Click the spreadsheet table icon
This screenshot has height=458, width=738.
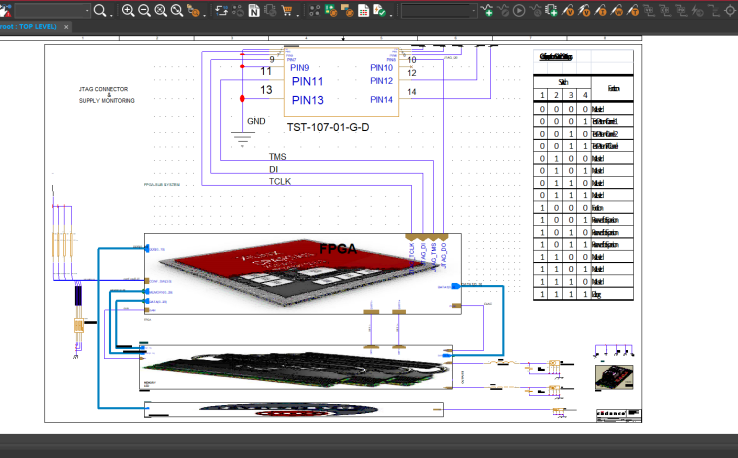click(363, 10)
